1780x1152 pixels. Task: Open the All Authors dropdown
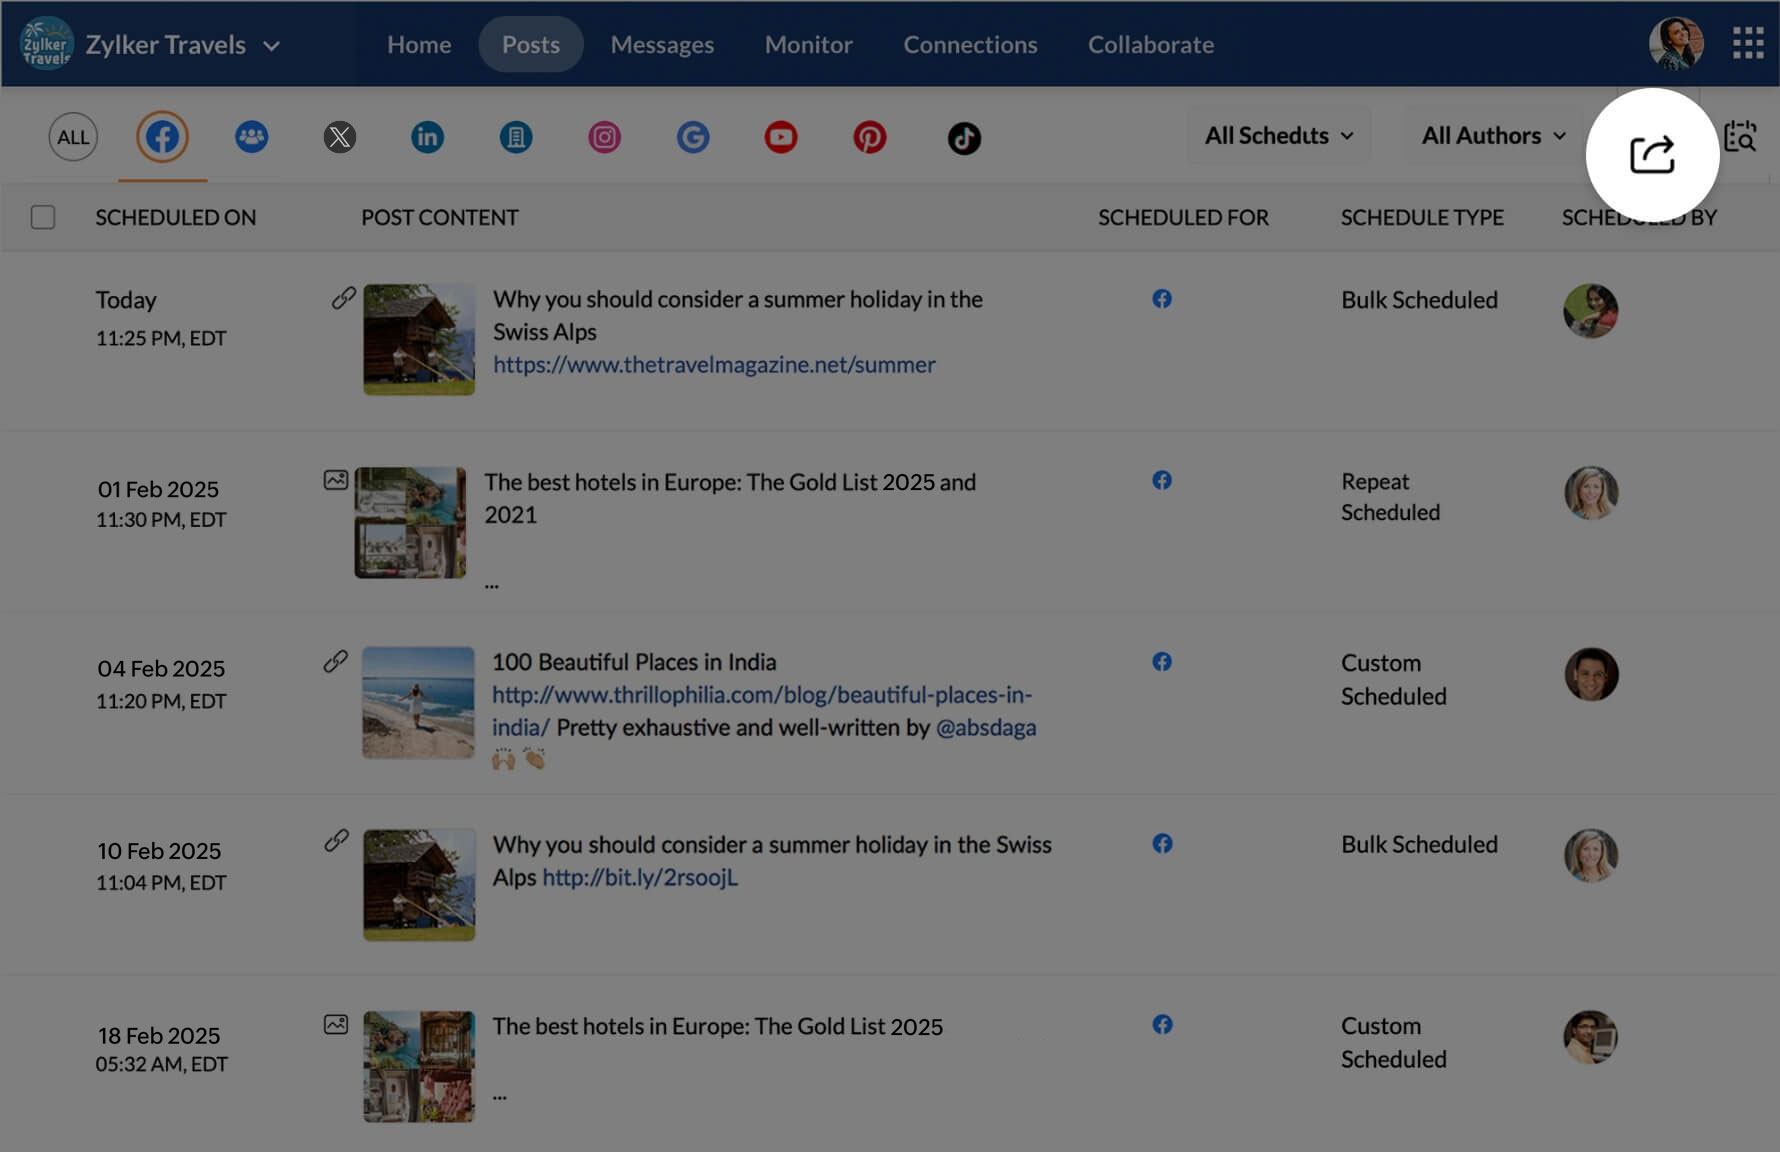pos(1491,135)
